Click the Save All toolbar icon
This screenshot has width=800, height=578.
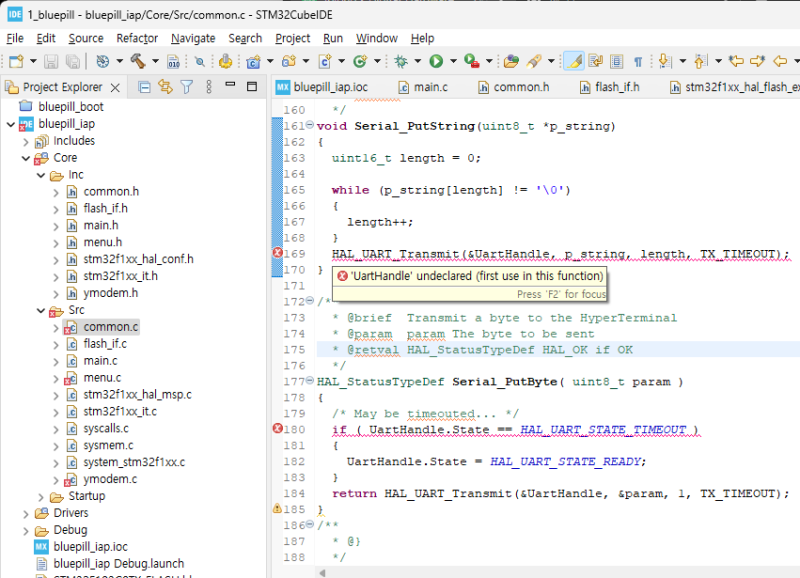click(x=72, y=60)
